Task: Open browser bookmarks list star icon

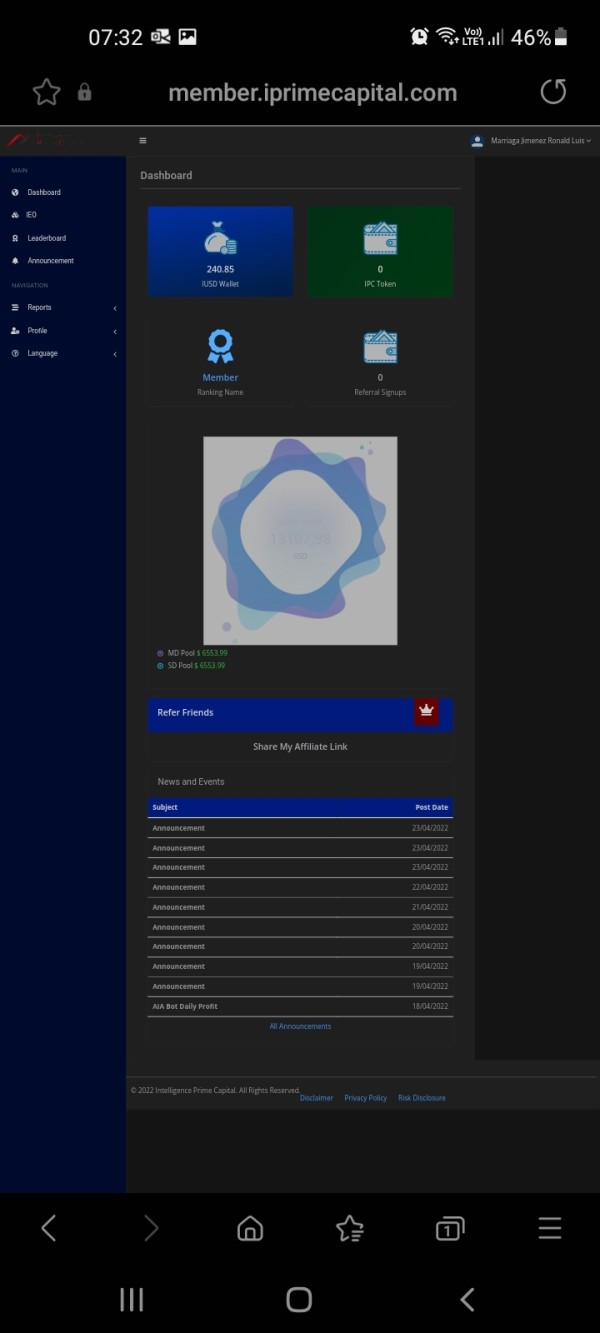Action: pos(350,1228)
